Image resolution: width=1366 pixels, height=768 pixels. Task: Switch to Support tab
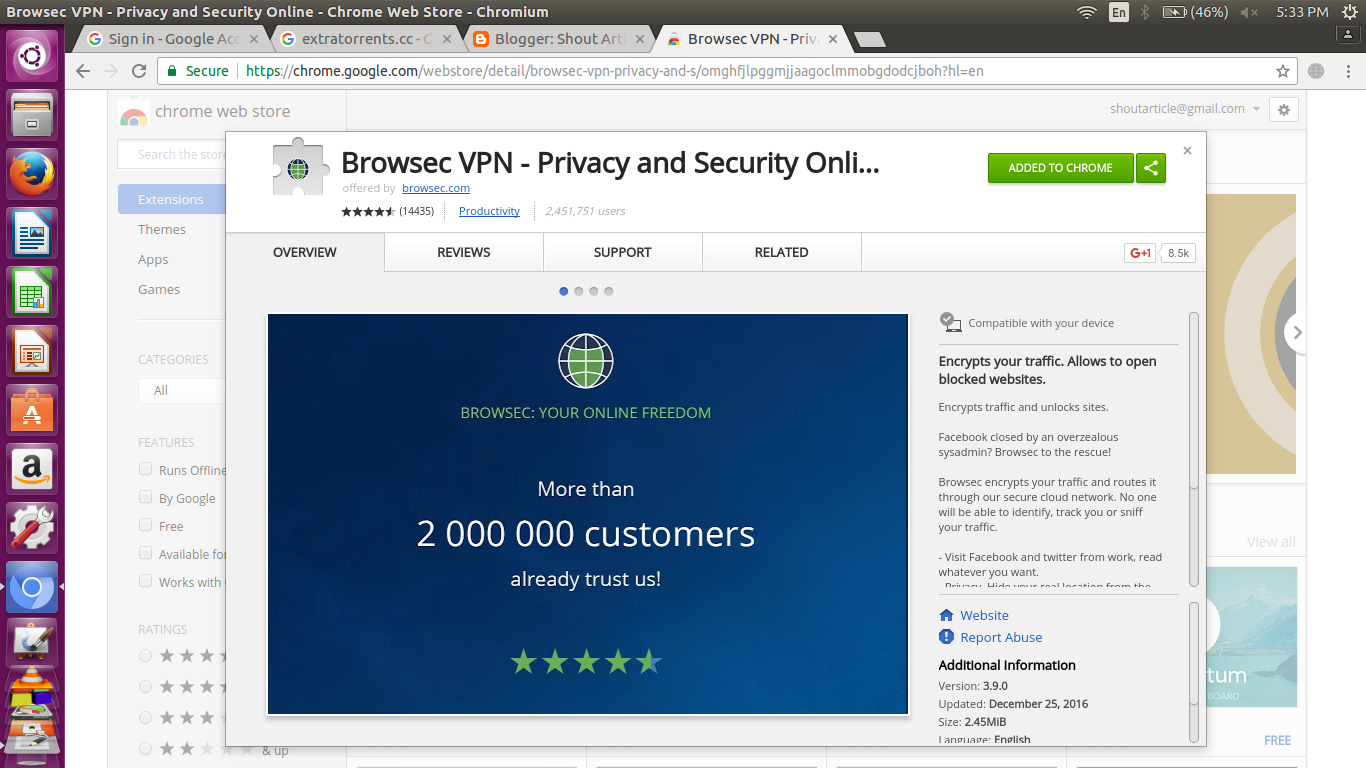(622, 252)
